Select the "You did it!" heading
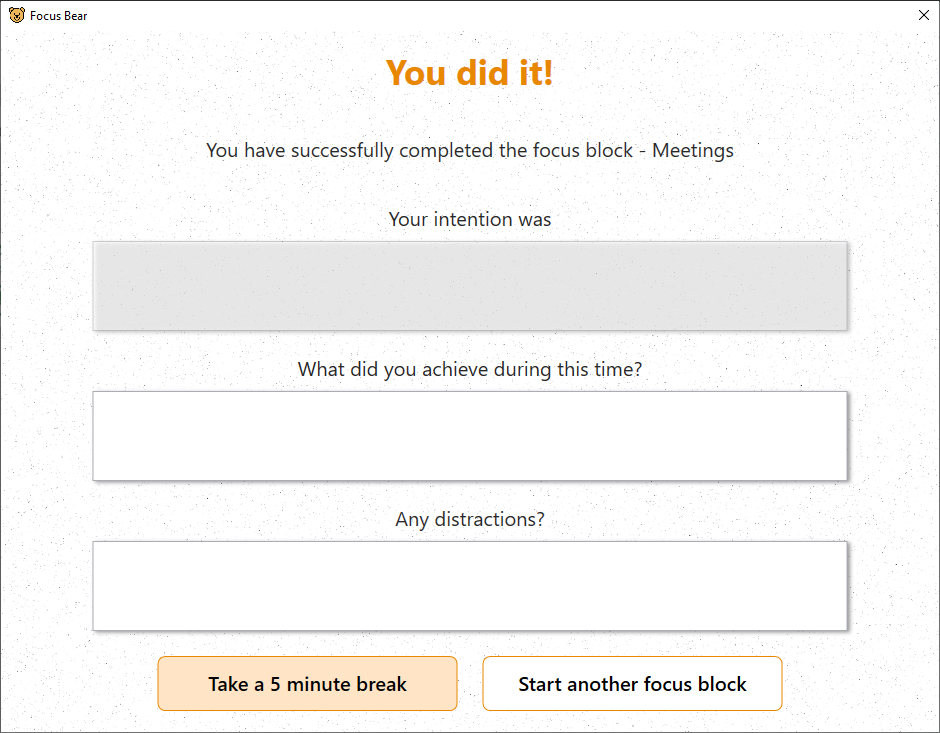Image resolution: width=940 pixels, height=733 pixels. coord(469,73)
